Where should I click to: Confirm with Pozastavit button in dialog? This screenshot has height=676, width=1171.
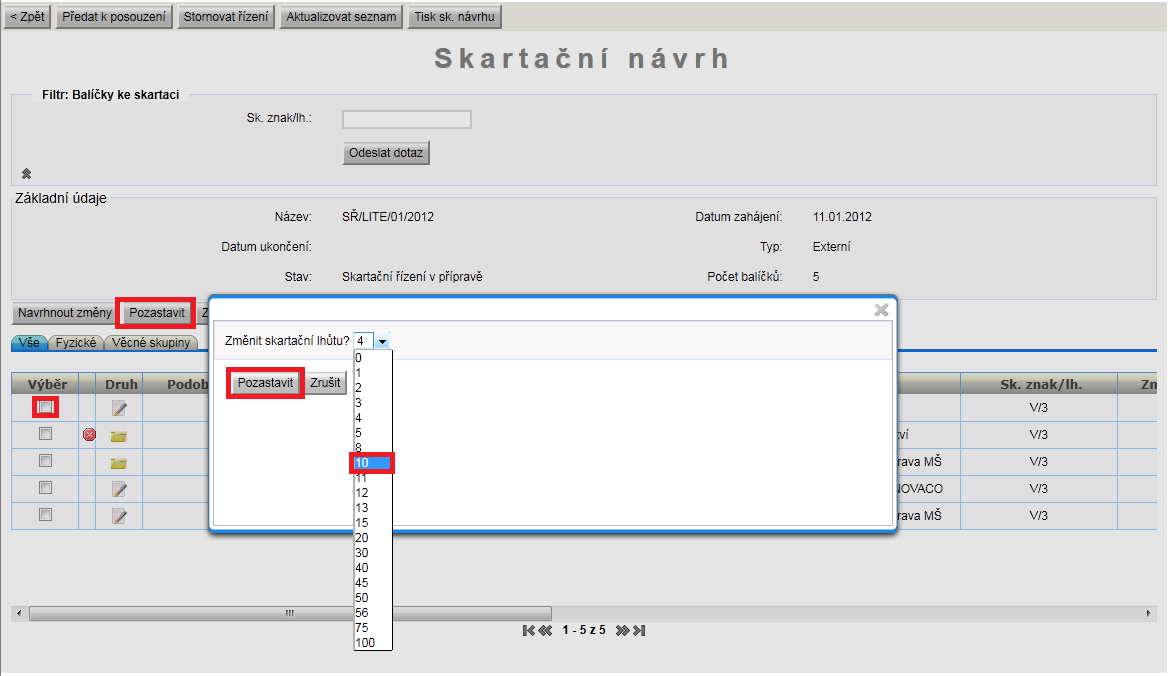click(x=265, y=383)
